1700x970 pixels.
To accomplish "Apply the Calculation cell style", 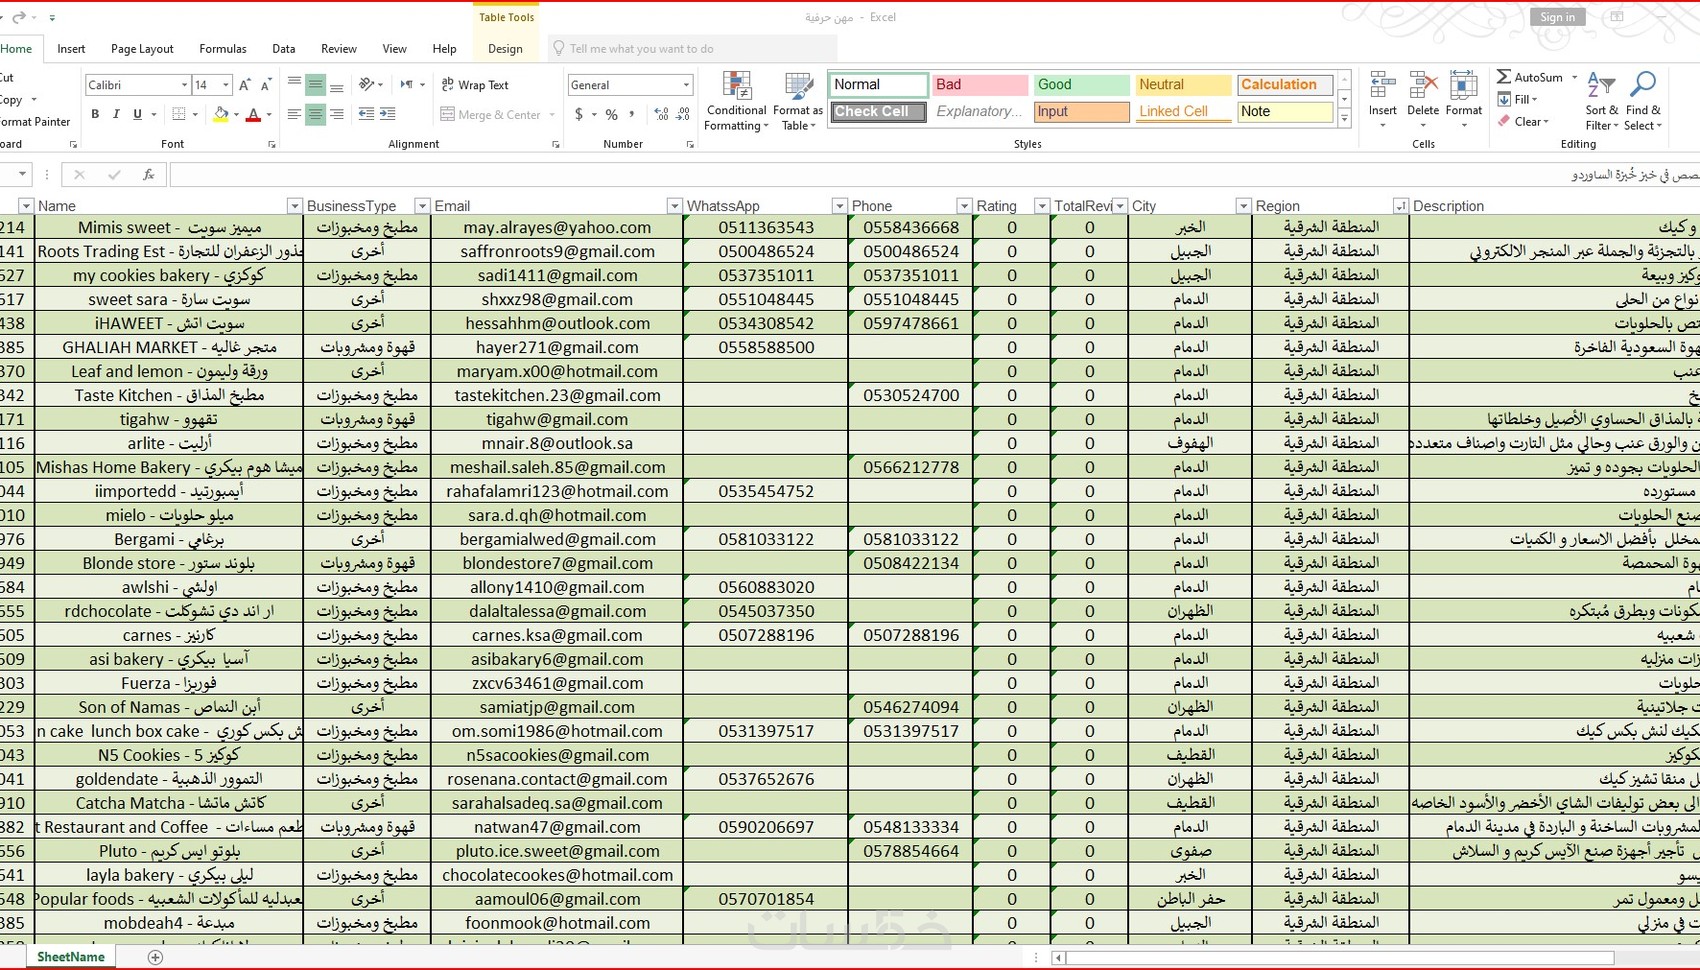I will click(x=1286, y=85).
